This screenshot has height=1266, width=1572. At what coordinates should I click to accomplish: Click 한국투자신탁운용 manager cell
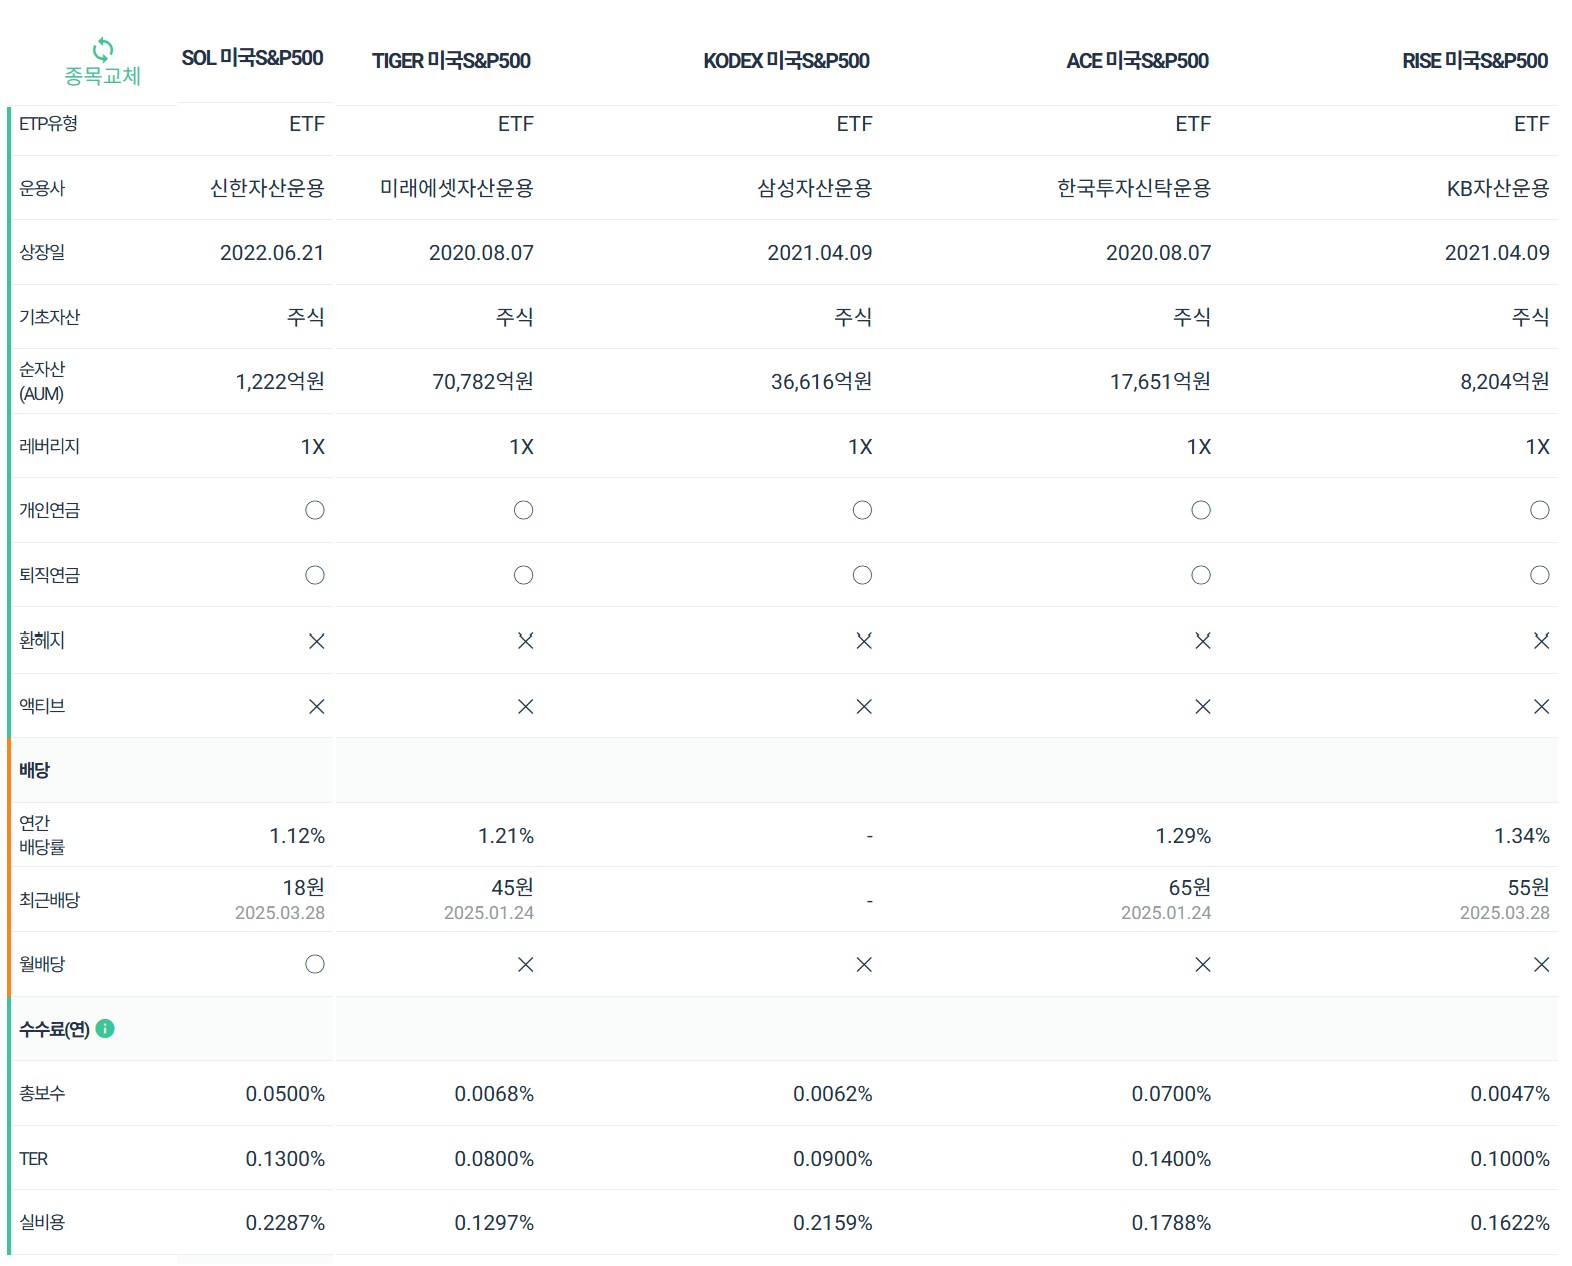(1134, 188)
